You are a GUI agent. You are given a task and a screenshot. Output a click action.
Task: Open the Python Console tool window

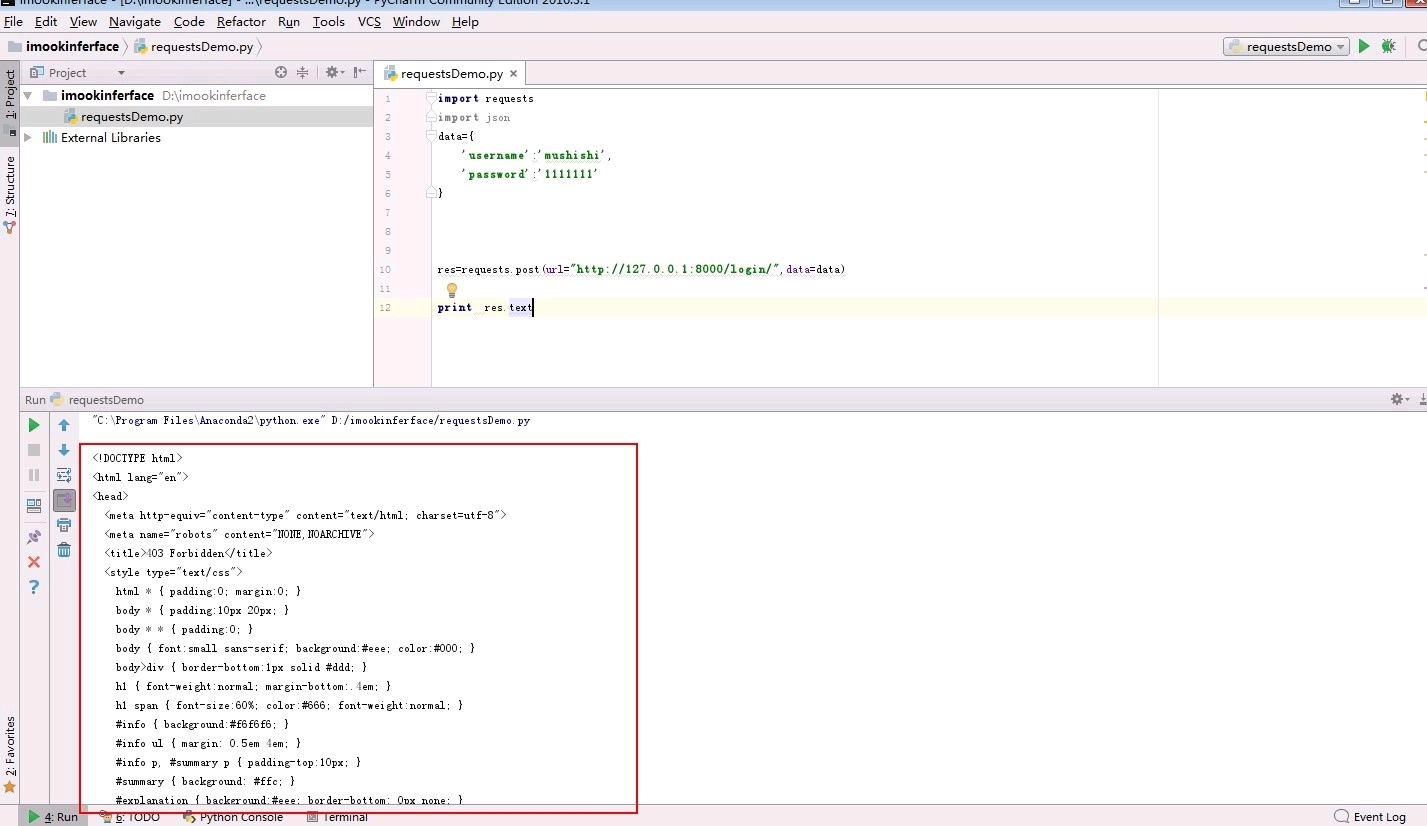[x=233, y=817]
